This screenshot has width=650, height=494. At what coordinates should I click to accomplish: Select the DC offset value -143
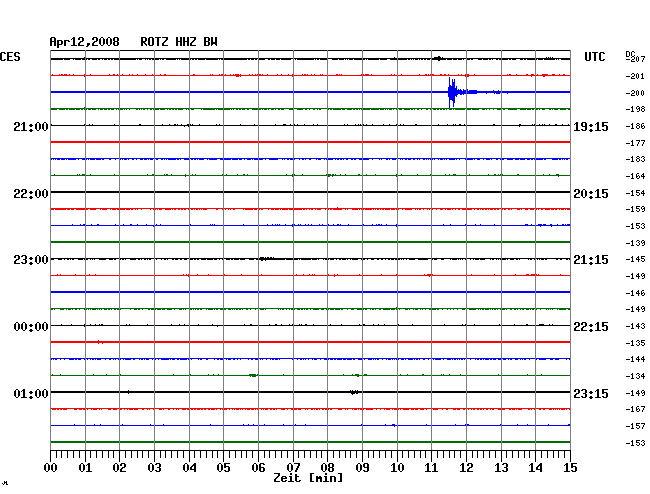635,327
